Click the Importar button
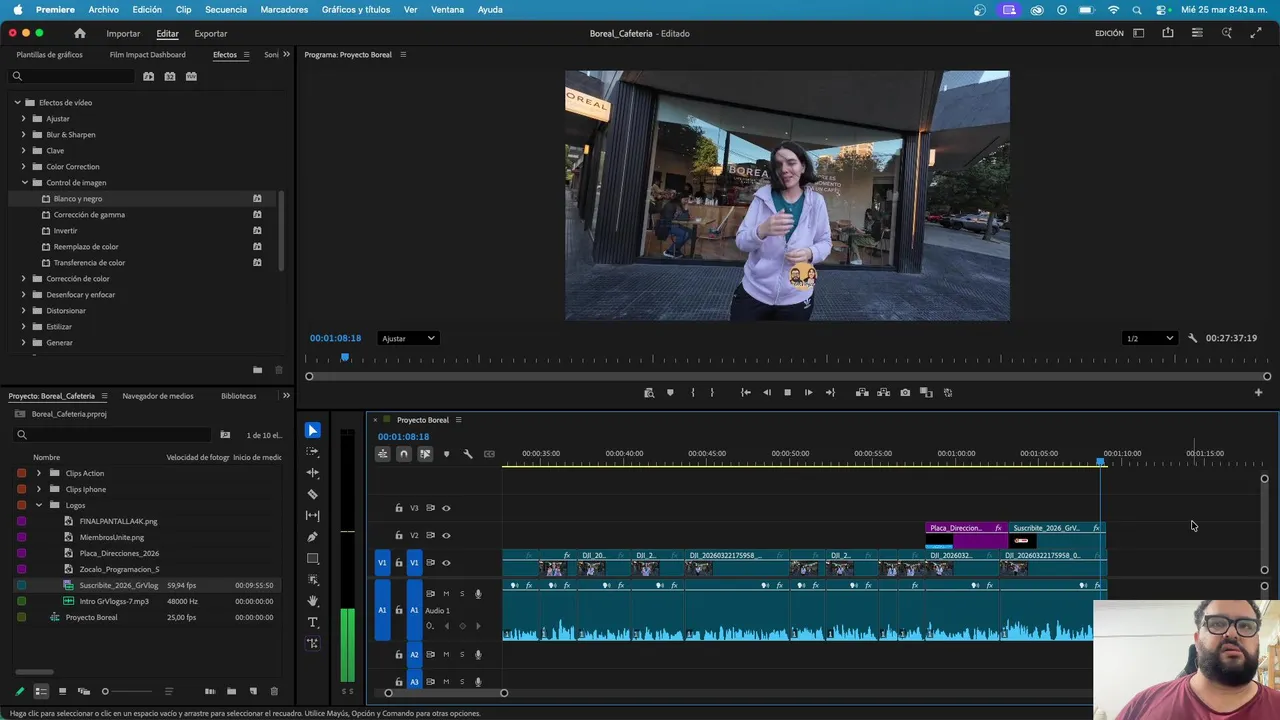 tap(124, 33)
